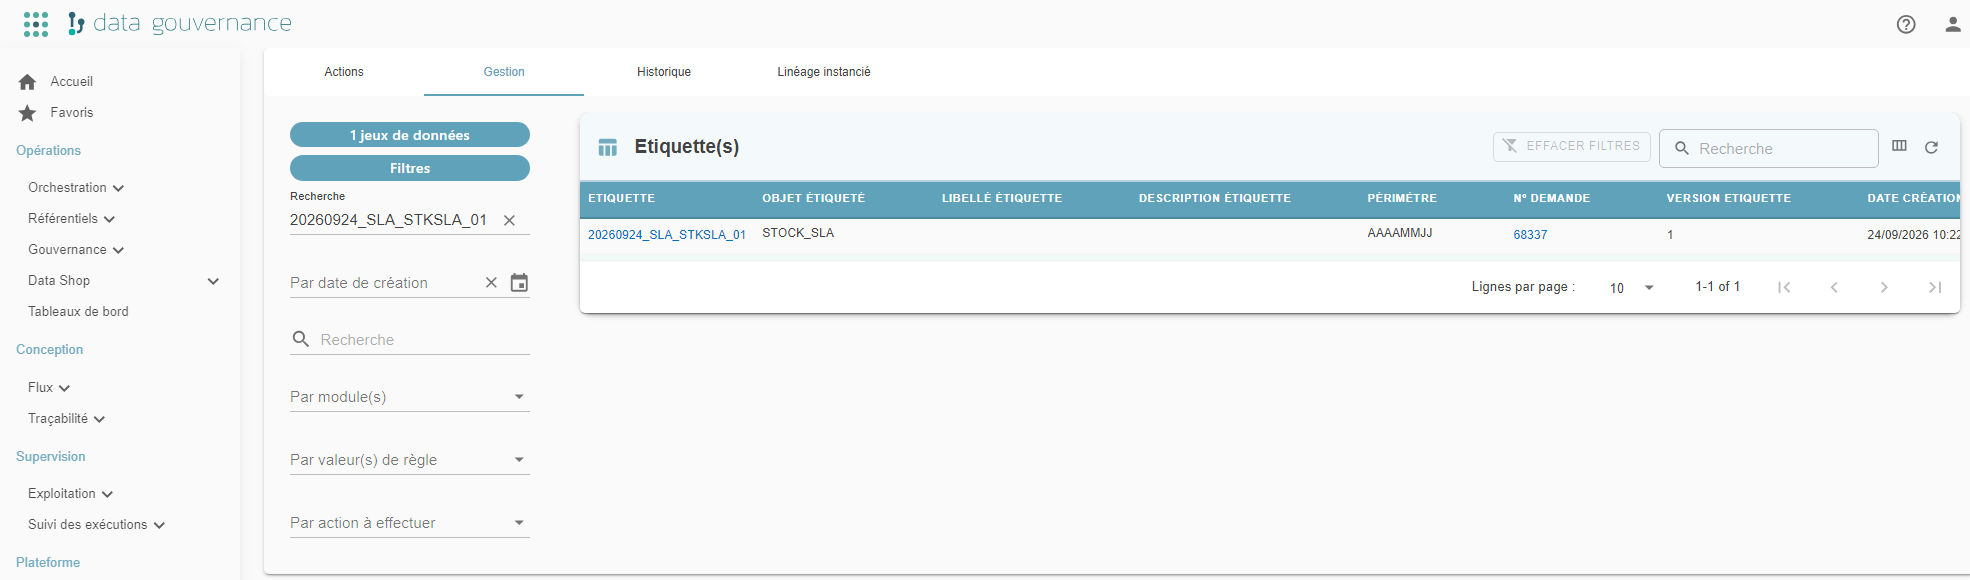Open demand number 68337 link

[1530, 235]
